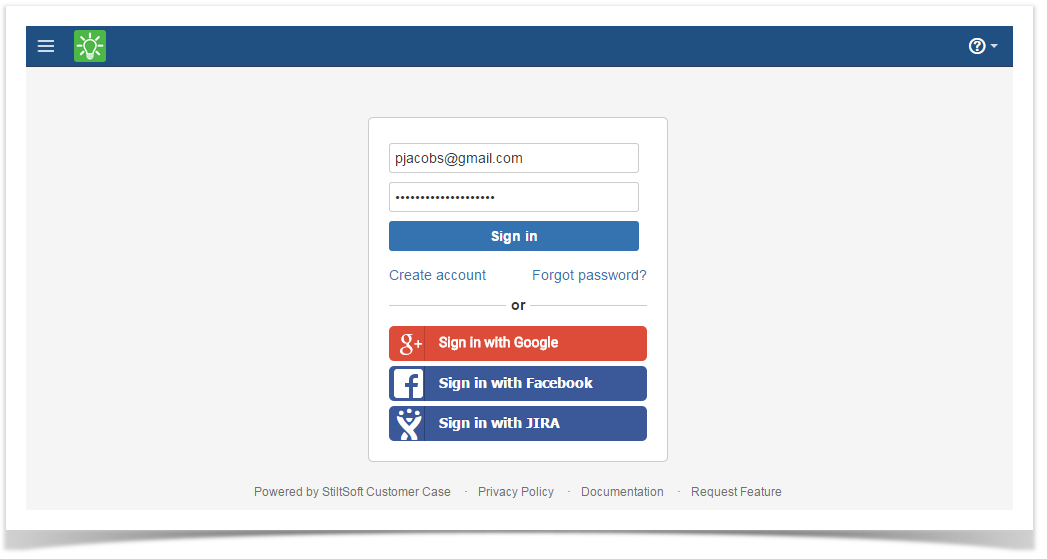Click the blue Sign in button
1047x559 pixels.
coord(513,236)
